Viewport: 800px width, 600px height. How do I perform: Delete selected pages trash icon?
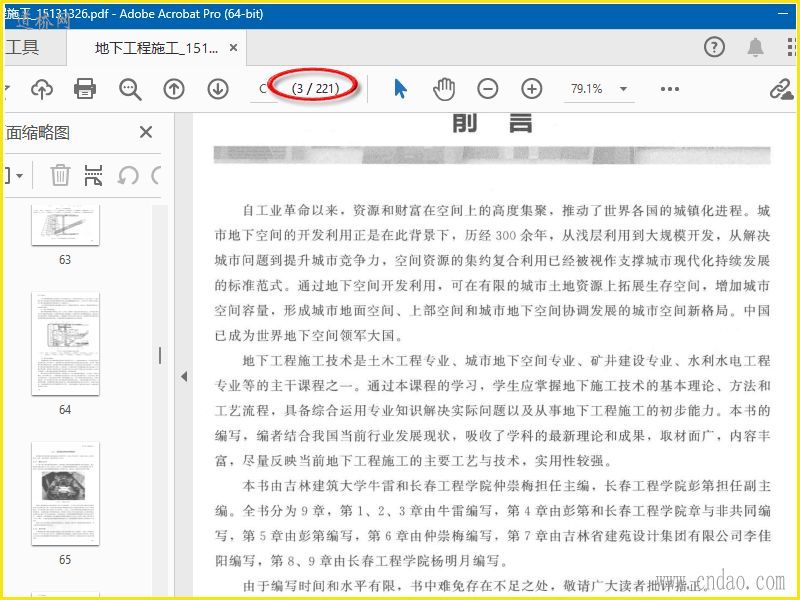coord(60,176)
